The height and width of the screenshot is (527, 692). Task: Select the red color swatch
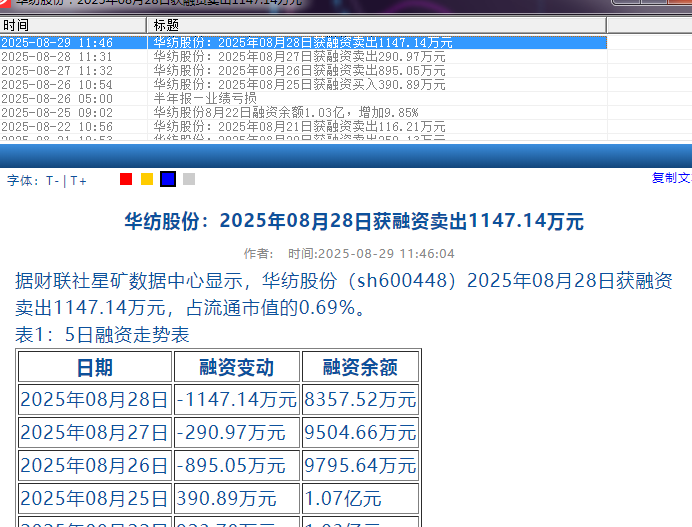[126, 179]
